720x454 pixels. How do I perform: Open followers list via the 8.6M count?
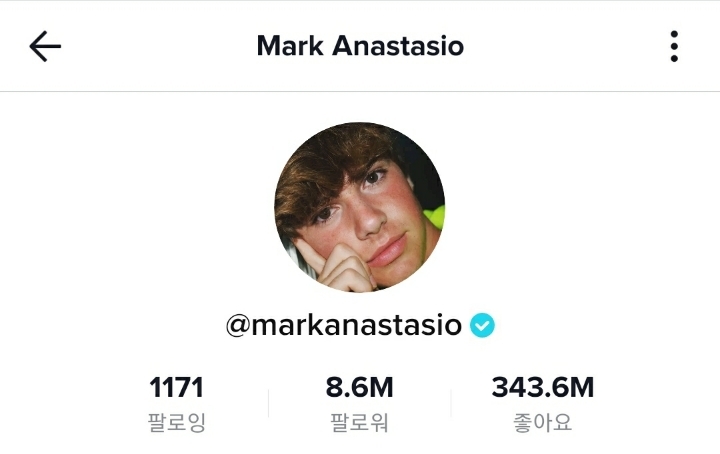tap(360, 387)
